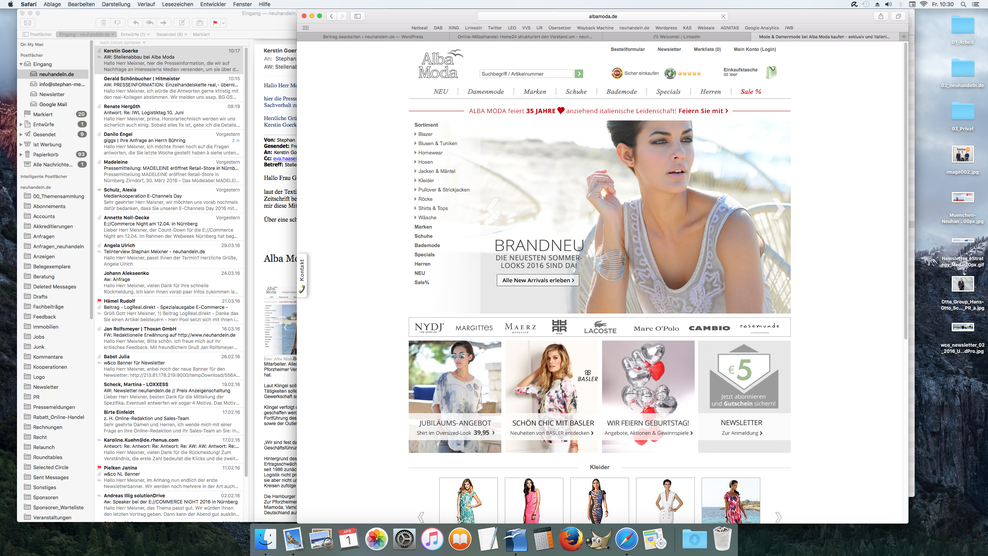Click the Suchbegriff / Artikelnummer search field
The image size is (988, 556).
[526, 74]
